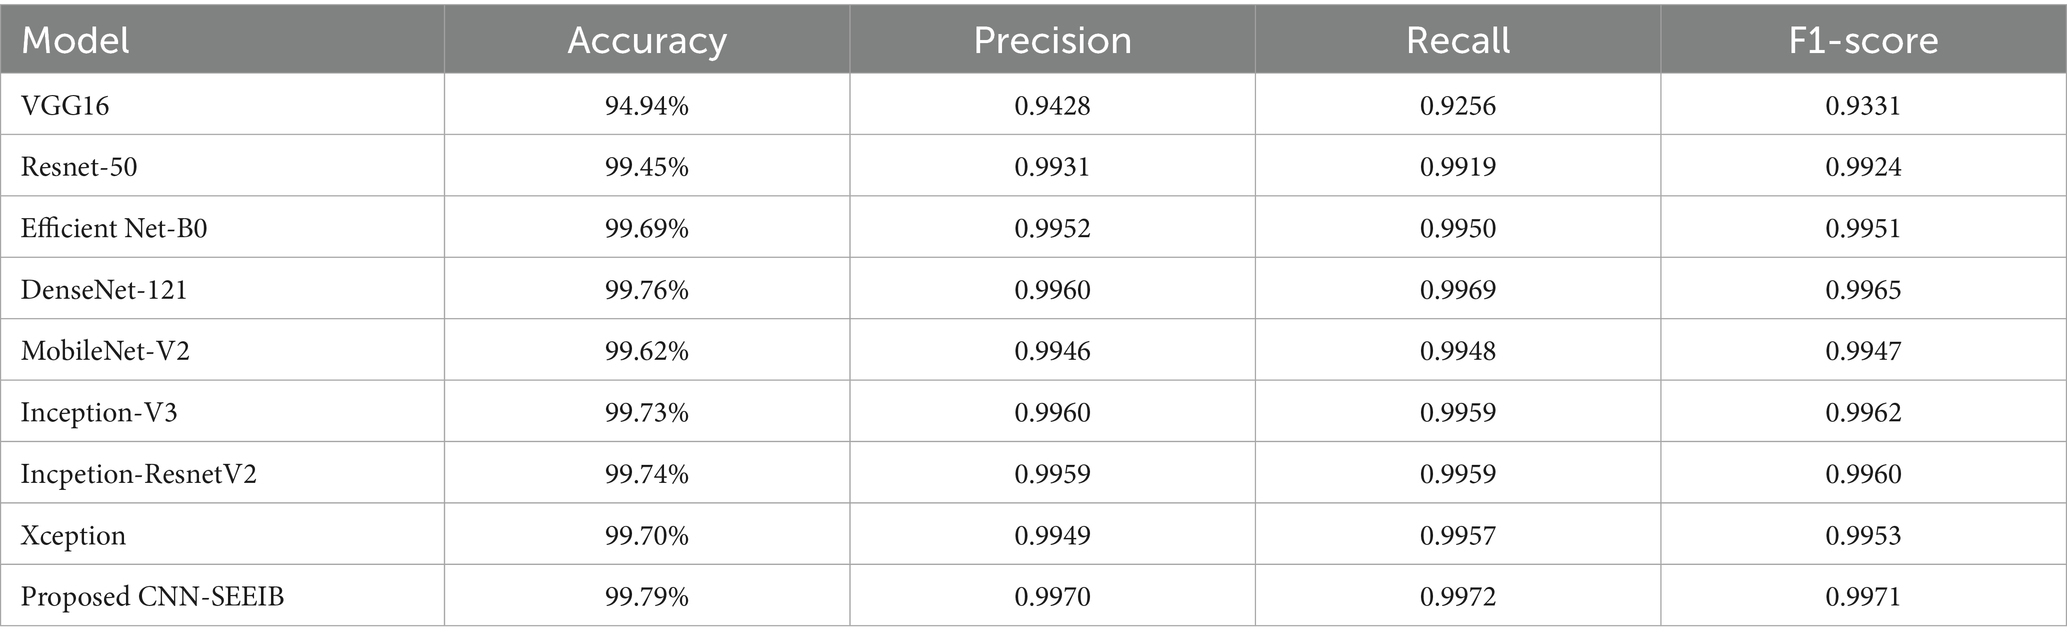This screenshot has height=644, width=2067.
Task: Click the 94.94% accuracy value for VGG16
Action: 647,105
